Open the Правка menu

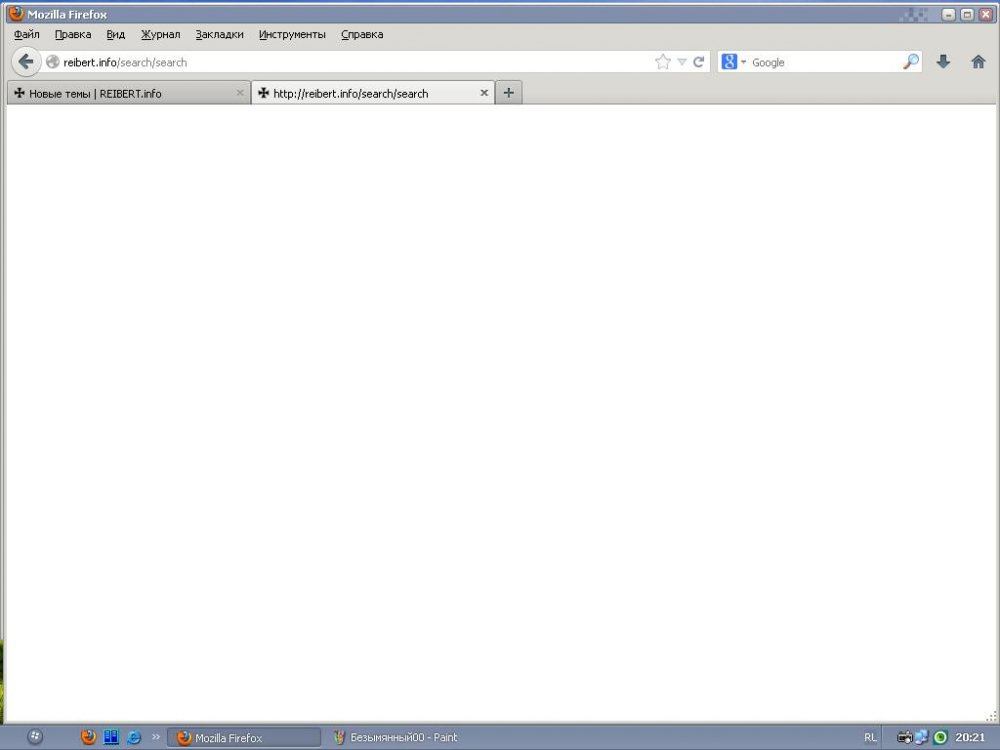pyautogui.click(x=73, y=34)
